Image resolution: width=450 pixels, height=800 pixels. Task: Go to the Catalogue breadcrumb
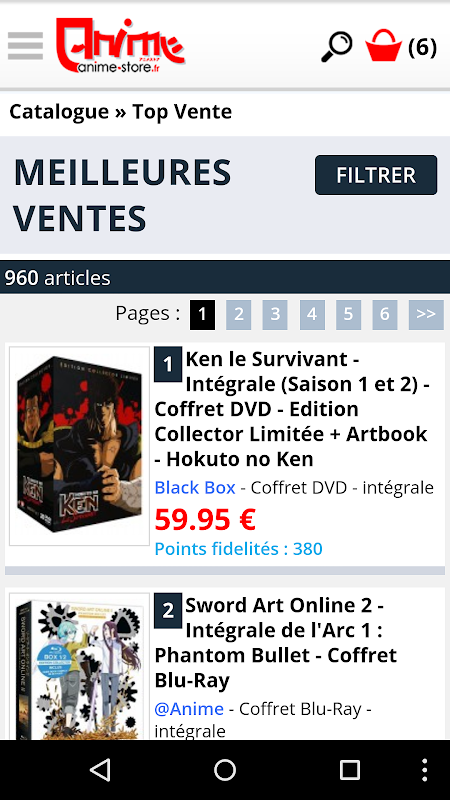[59, 112]
